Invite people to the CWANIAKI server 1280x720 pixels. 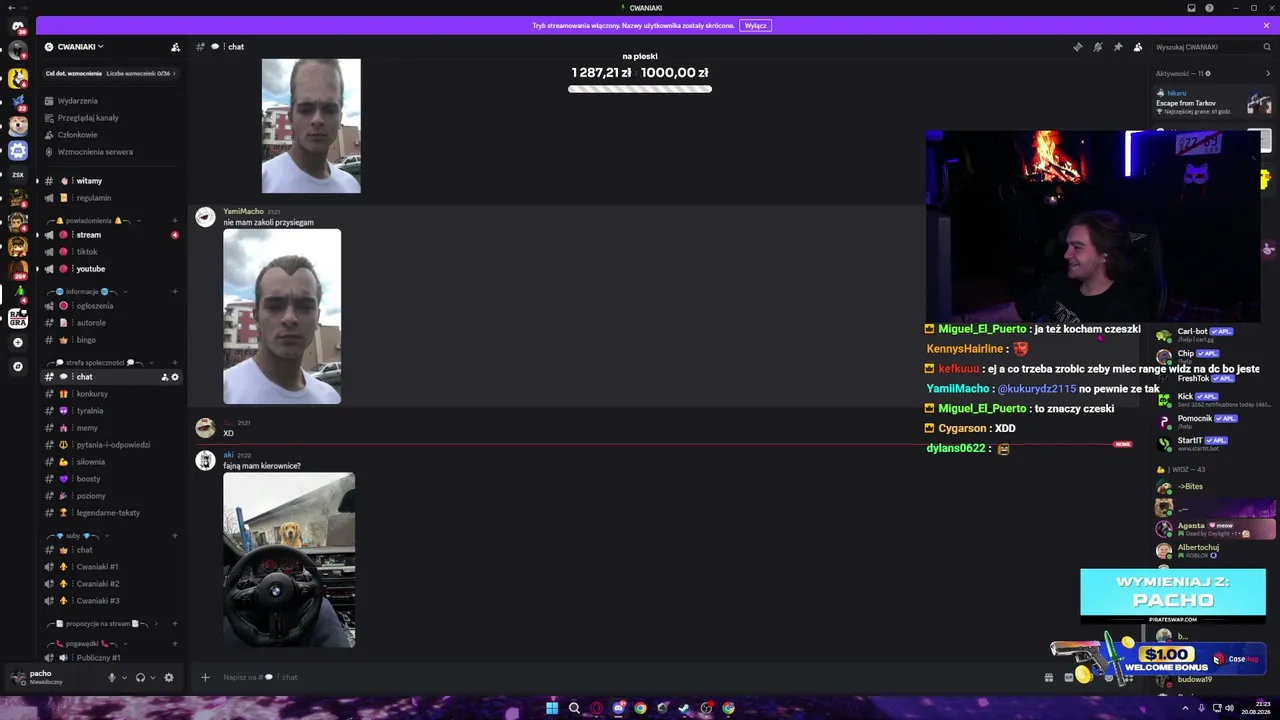[176, 47]
